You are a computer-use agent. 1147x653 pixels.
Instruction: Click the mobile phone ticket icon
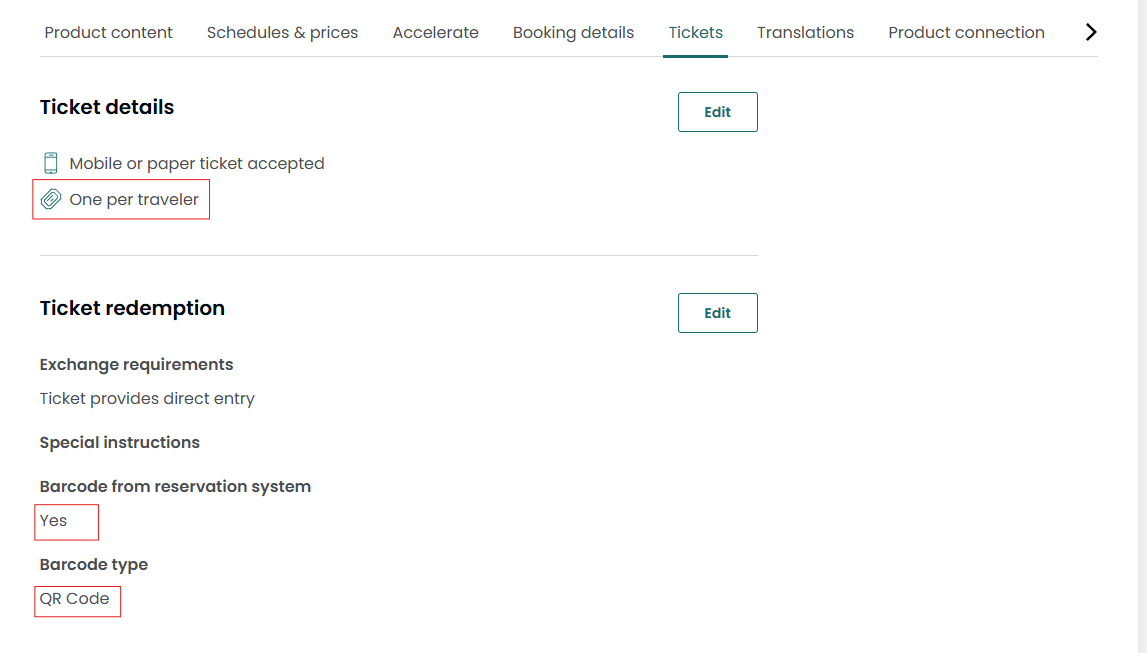[x=50, y=163]
